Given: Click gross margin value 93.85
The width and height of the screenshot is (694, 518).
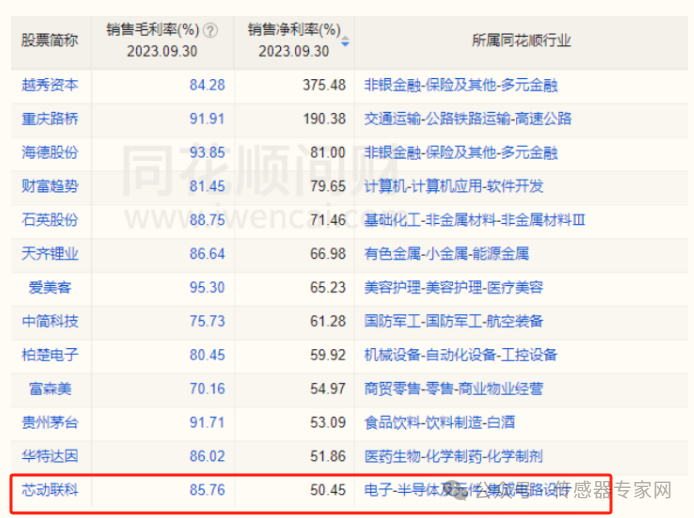Looking at the screenshot, I should pyautogui.click(x=207, y=152).
